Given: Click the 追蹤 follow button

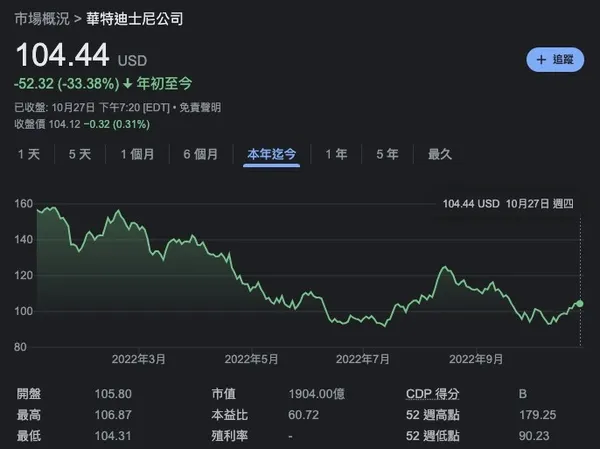Looking at the screenshot, I should click(555, 59).
